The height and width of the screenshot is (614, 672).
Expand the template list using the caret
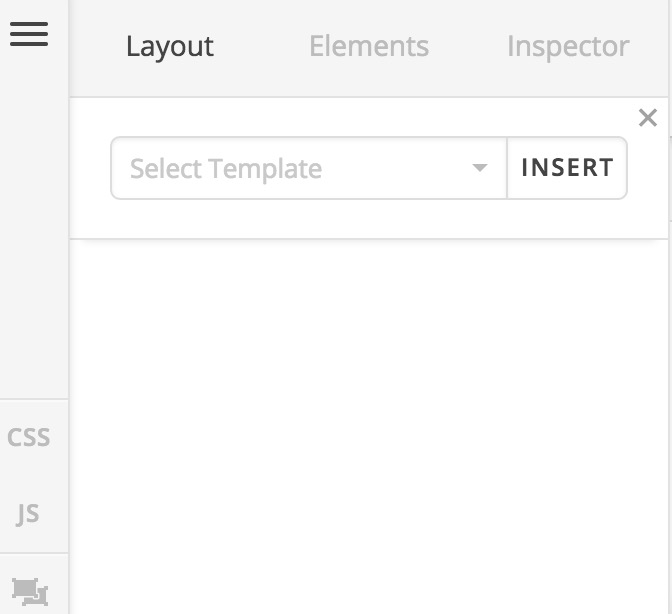pyautogui.click(x=480, y=168)
